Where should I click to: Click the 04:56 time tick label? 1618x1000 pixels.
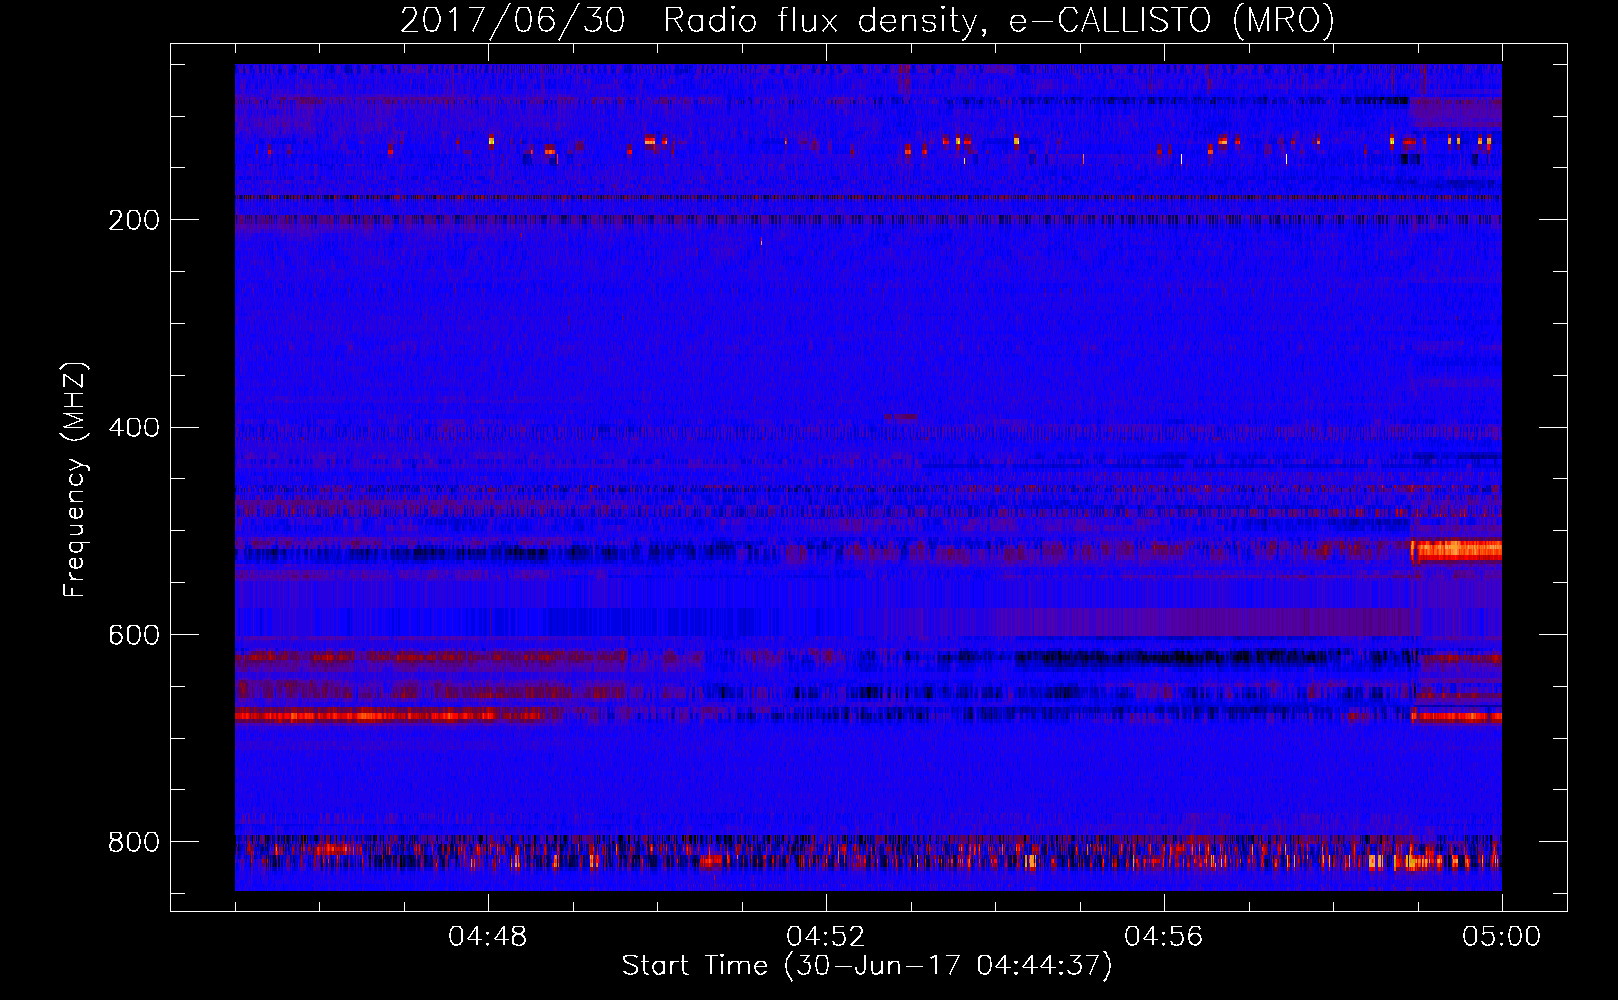(1164, 937)
